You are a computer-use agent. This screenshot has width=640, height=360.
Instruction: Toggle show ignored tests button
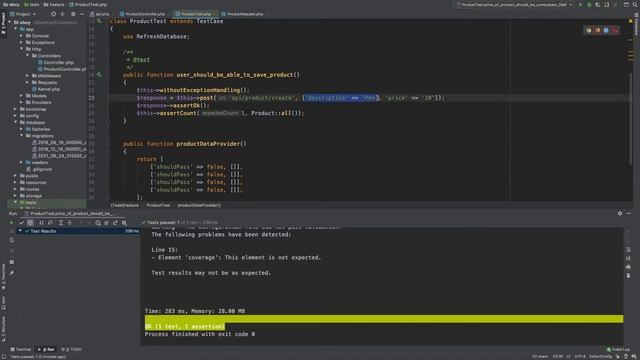point(30,223)
